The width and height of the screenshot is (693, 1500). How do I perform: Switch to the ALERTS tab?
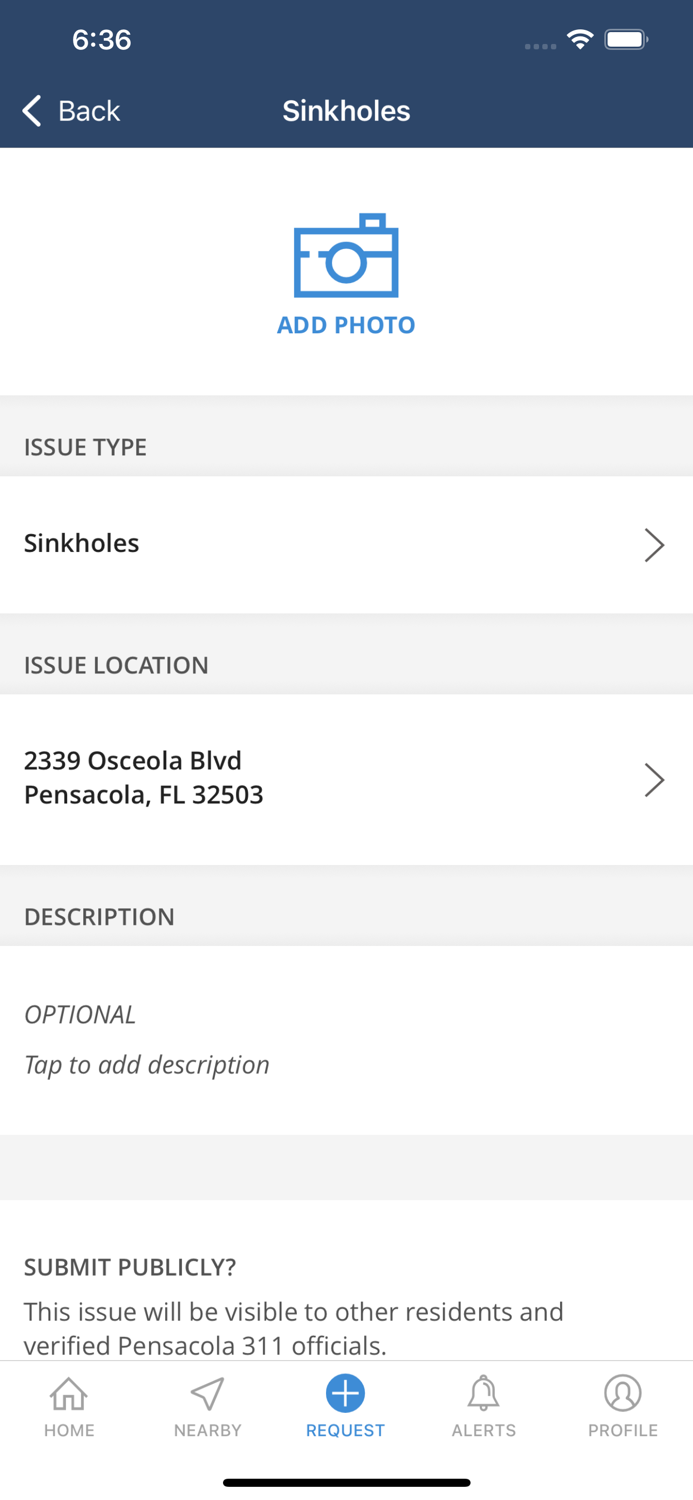pyautogui.click(x=483, y=1405)
